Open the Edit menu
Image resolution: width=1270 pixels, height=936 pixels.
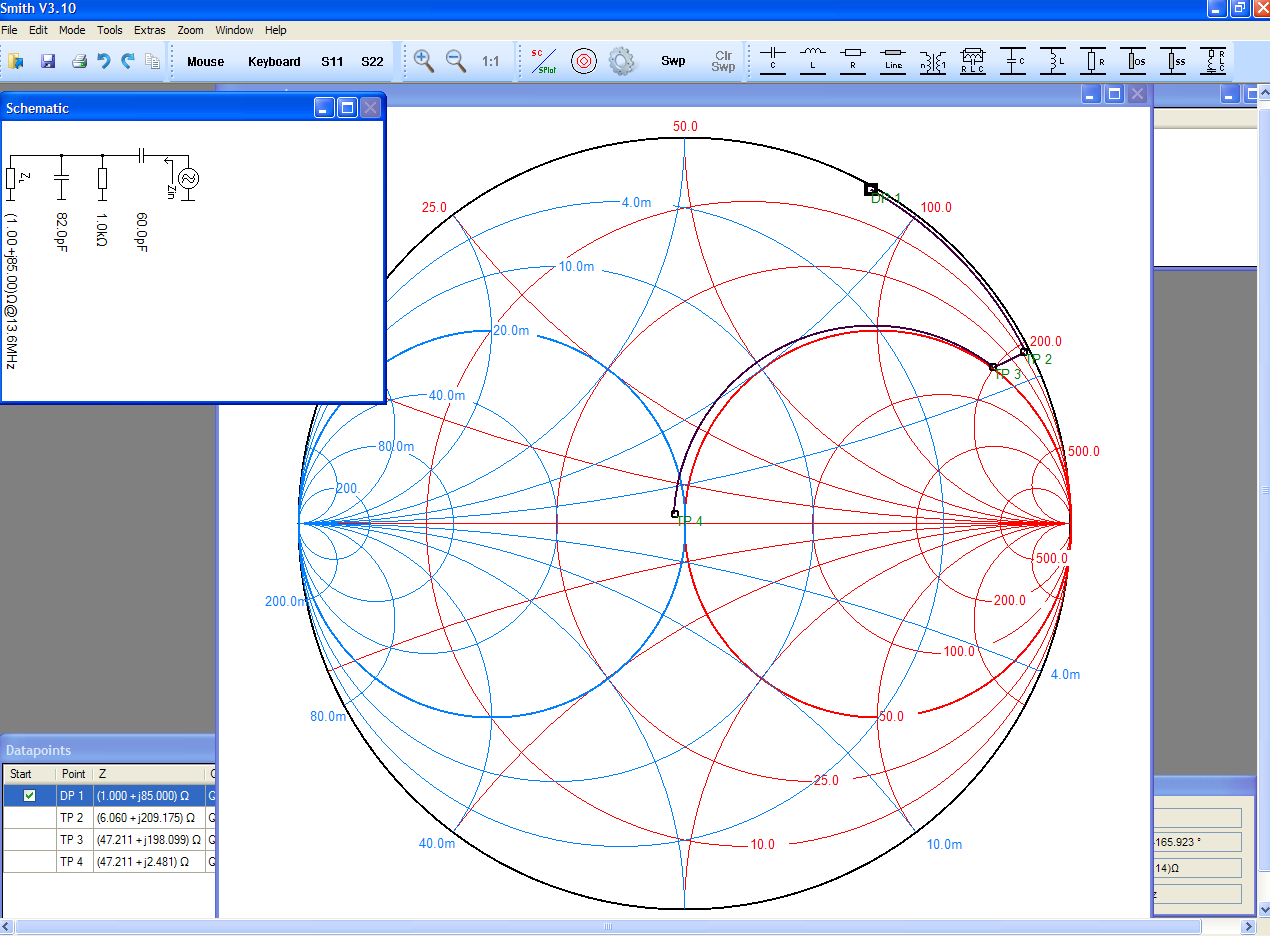(x=38, y=31)
